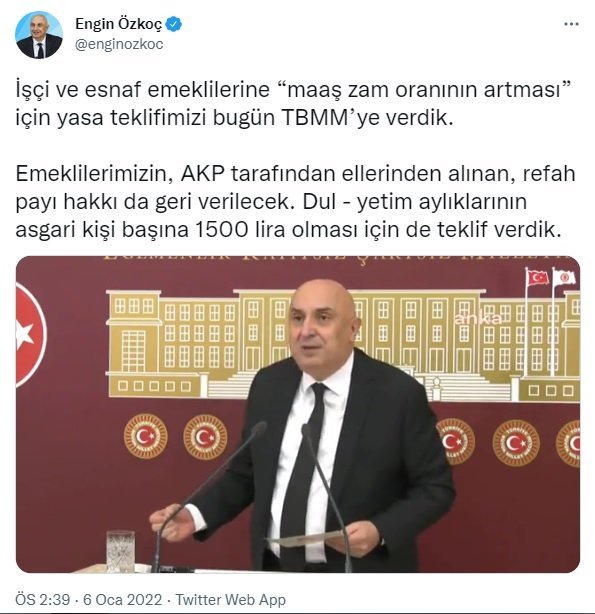Click the paragraph mentioning 1500 lira

[x=295, y=202]
